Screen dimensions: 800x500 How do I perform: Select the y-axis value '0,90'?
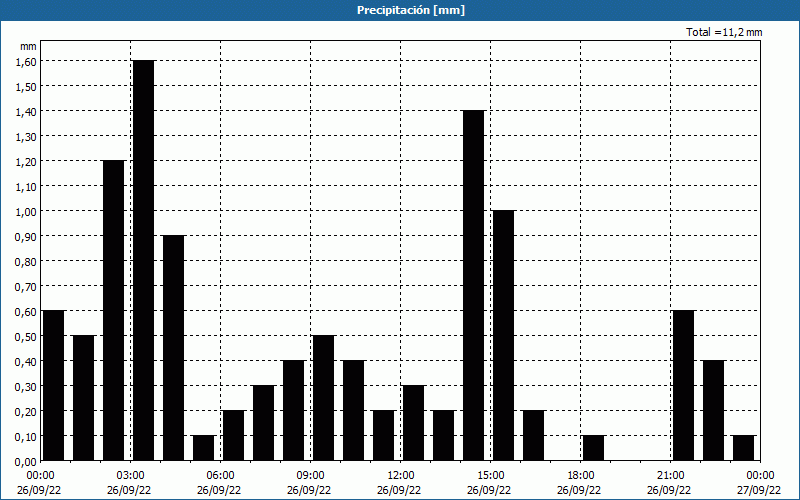pos(26,236)
